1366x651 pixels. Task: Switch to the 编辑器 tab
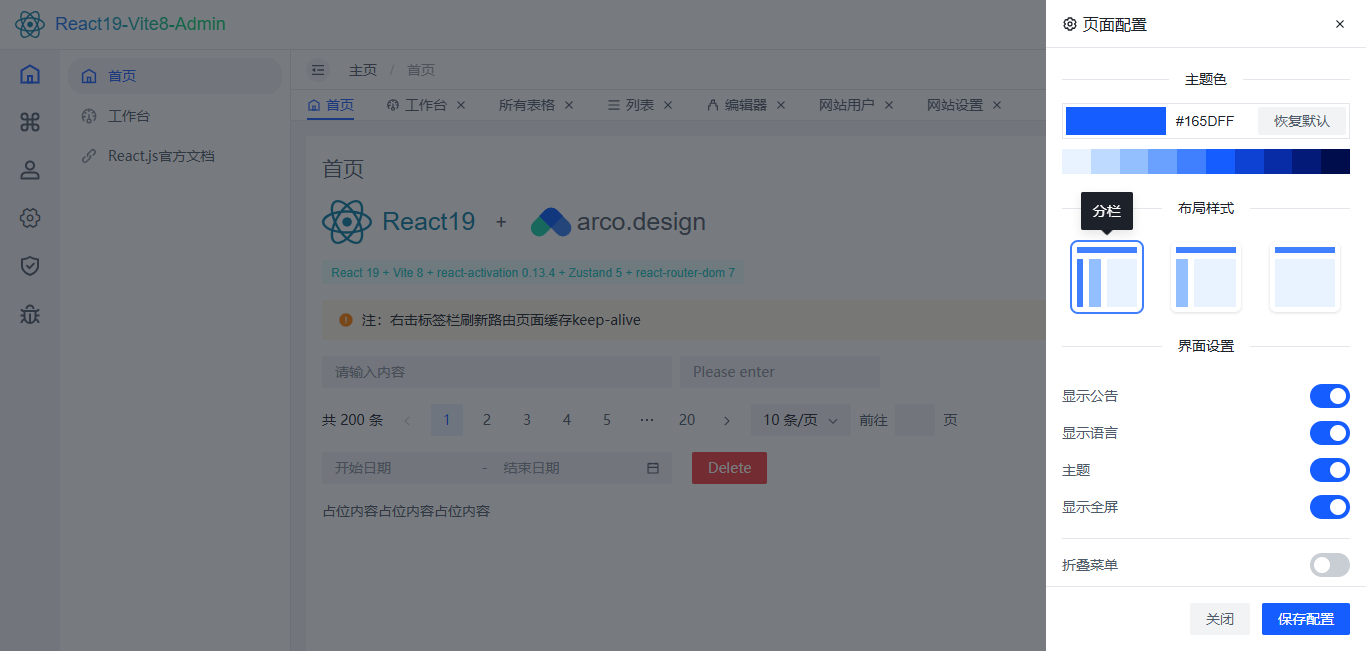pos(737,105)
